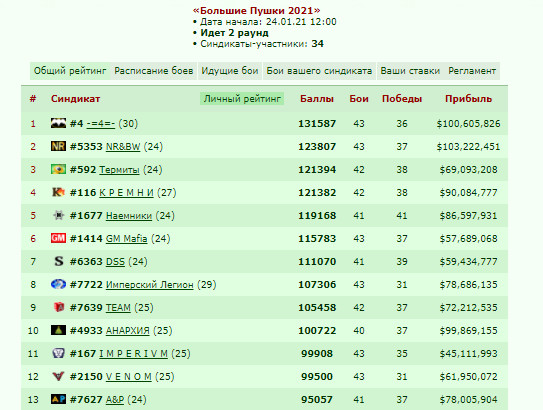Click the #7722 syndicate number

86,285
